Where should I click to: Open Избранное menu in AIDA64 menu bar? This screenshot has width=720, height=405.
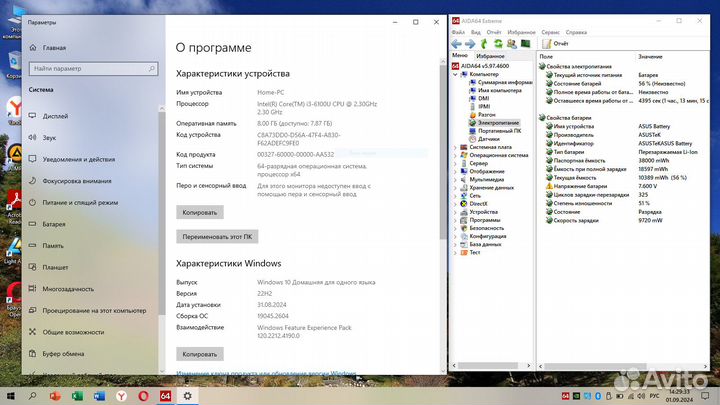521,32
